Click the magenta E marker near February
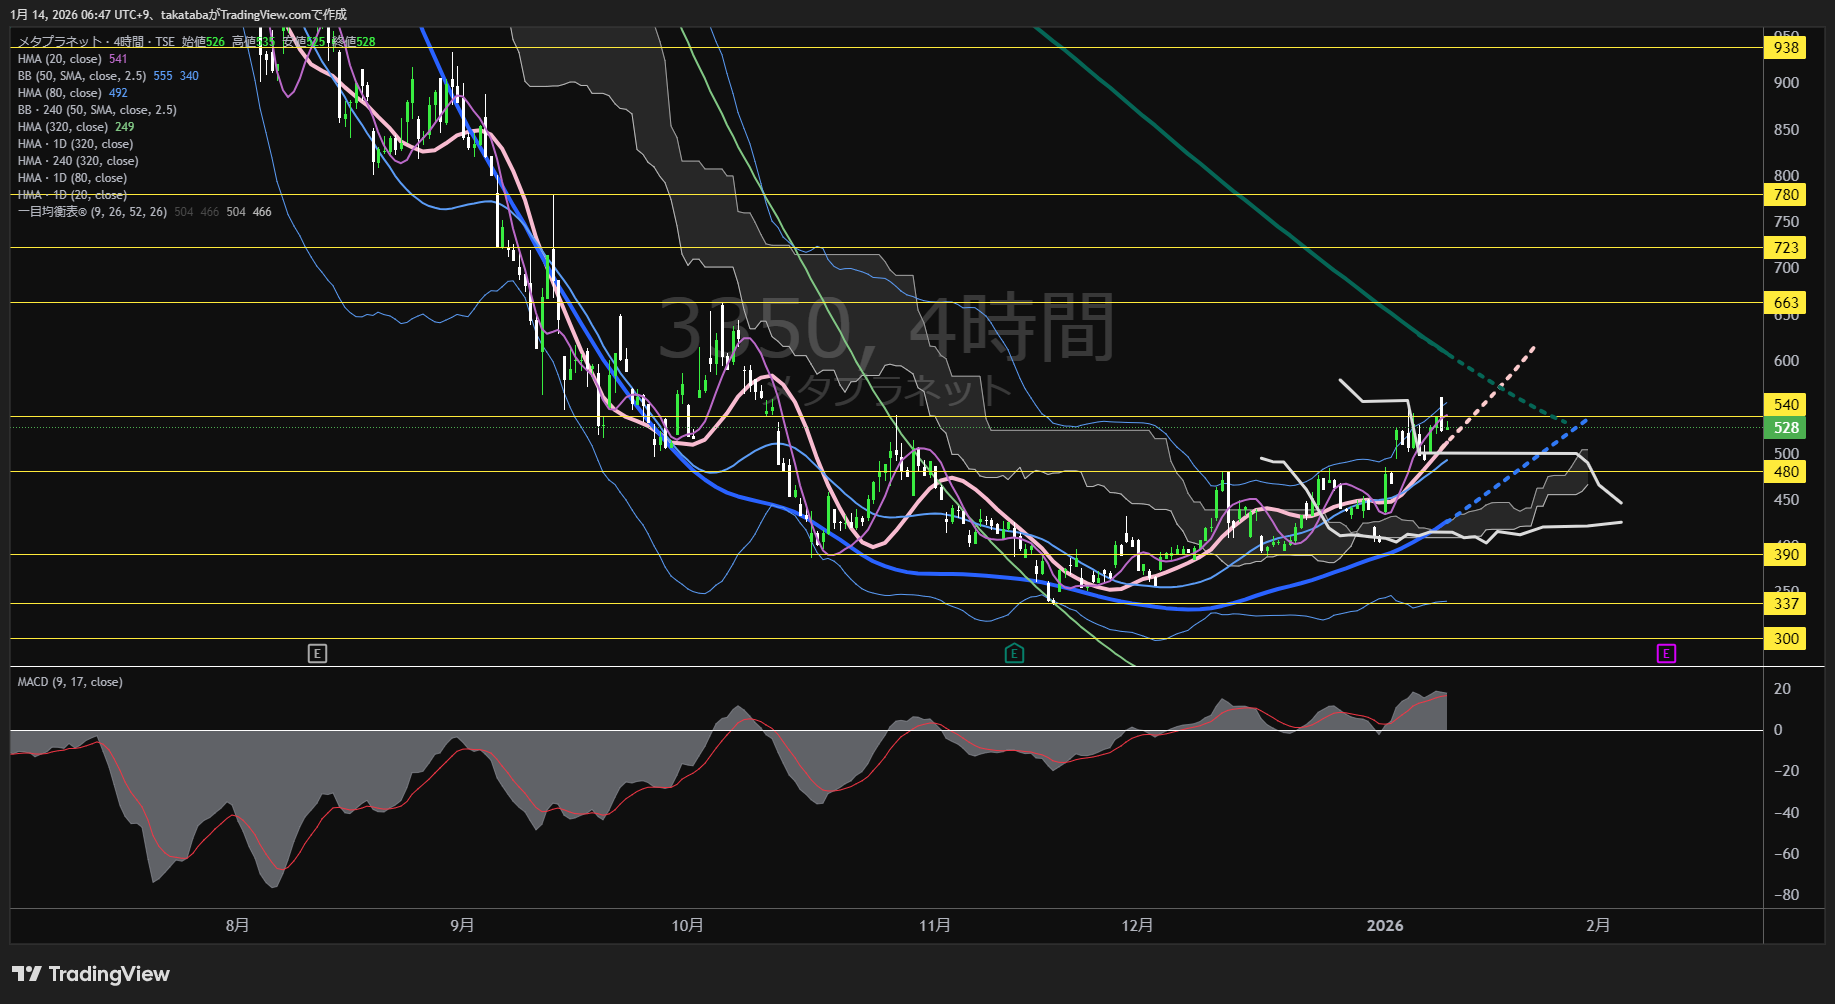 pyautogui.click(x=1666, y=654)
